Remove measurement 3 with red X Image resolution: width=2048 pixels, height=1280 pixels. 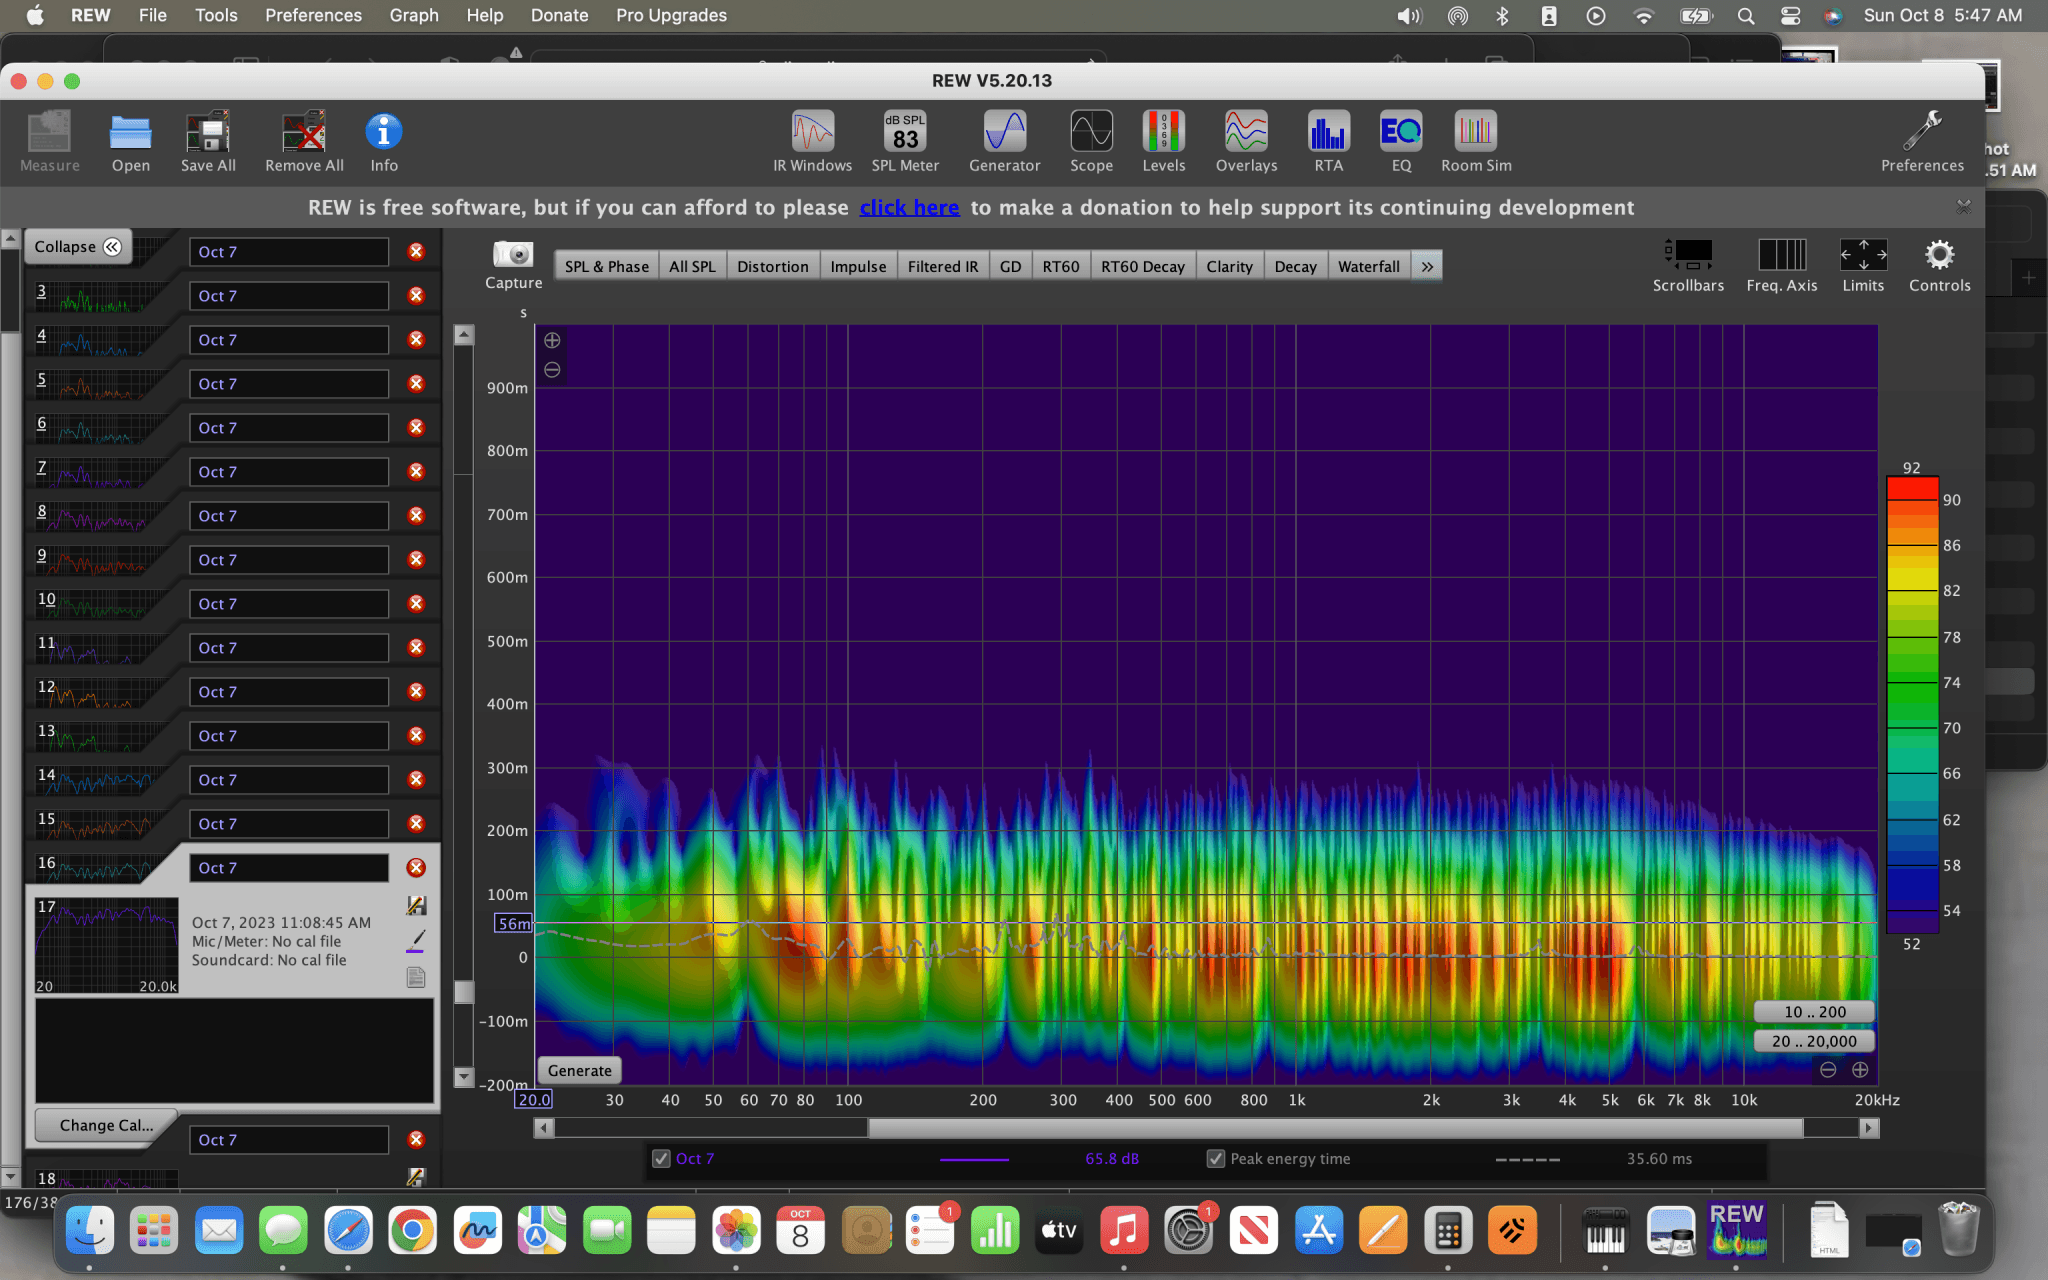(416, 296)
